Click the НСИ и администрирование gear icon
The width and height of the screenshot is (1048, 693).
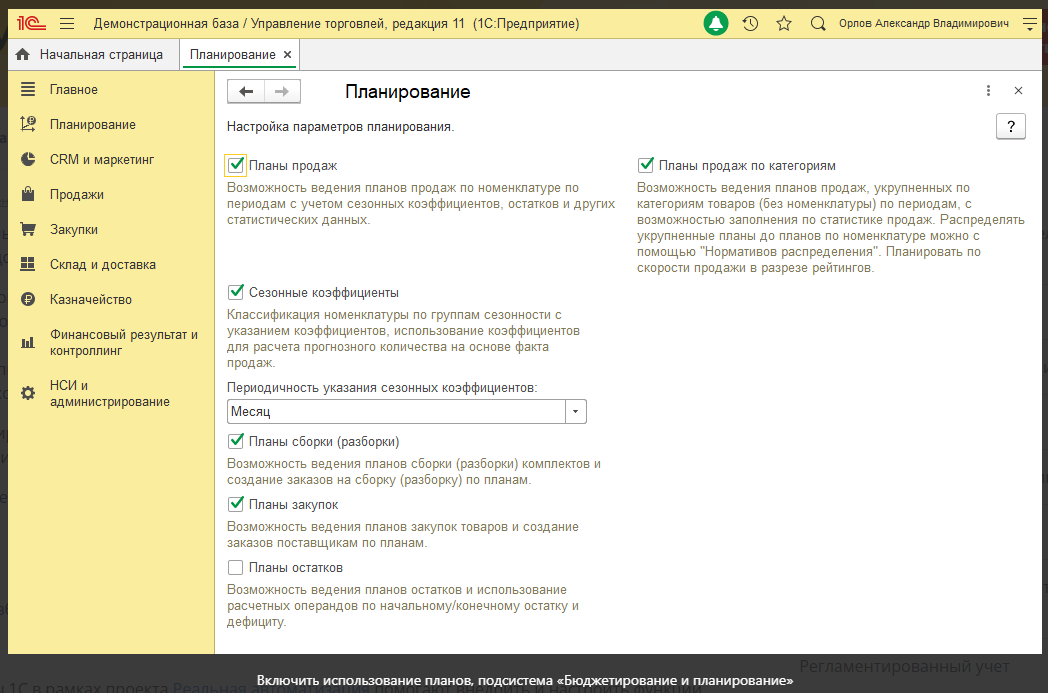pyautogui.click(x=27, y=393)
